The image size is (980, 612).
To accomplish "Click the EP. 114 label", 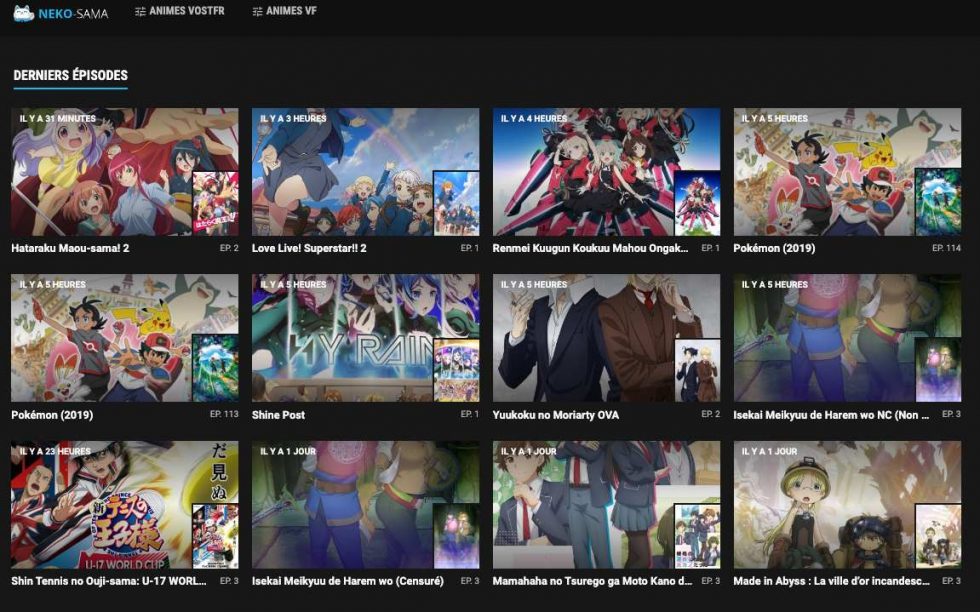I will 946,248.
